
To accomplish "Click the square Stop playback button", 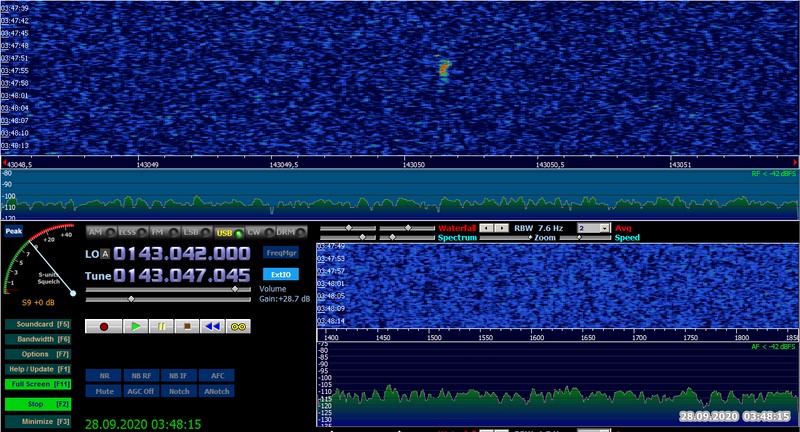I will 185,326.
